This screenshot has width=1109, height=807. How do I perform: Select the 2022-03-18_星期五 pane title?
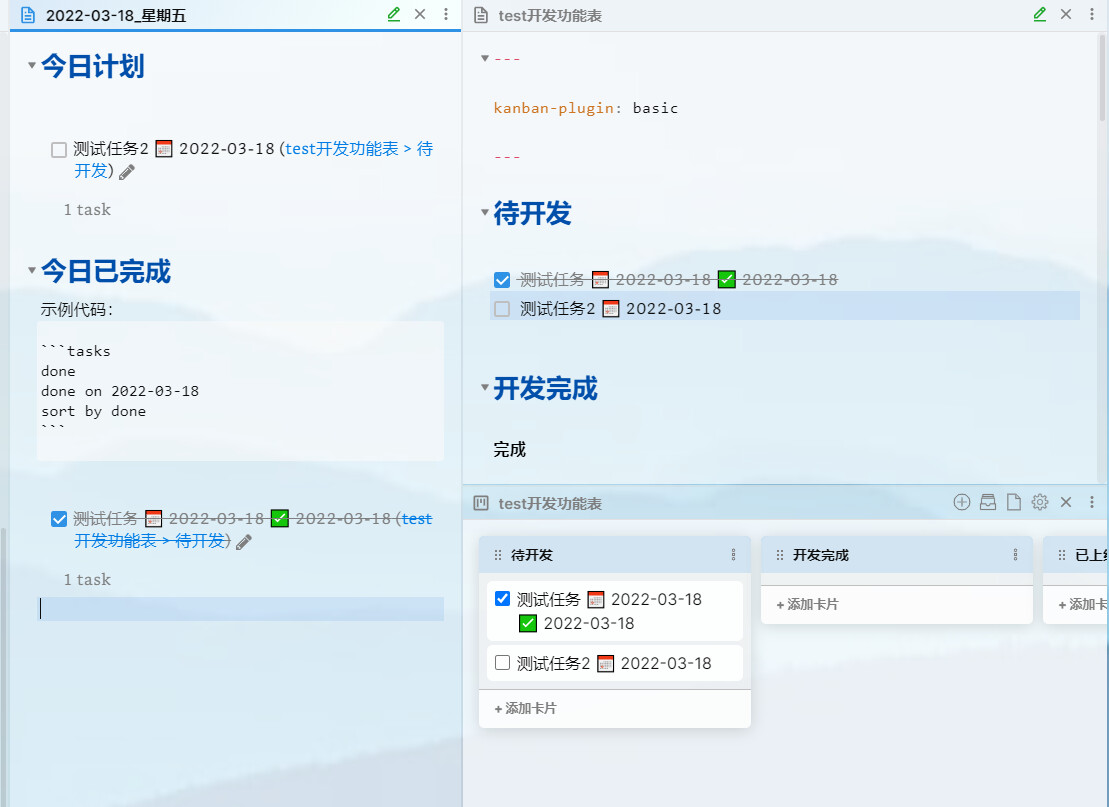(x=116, y=16)
